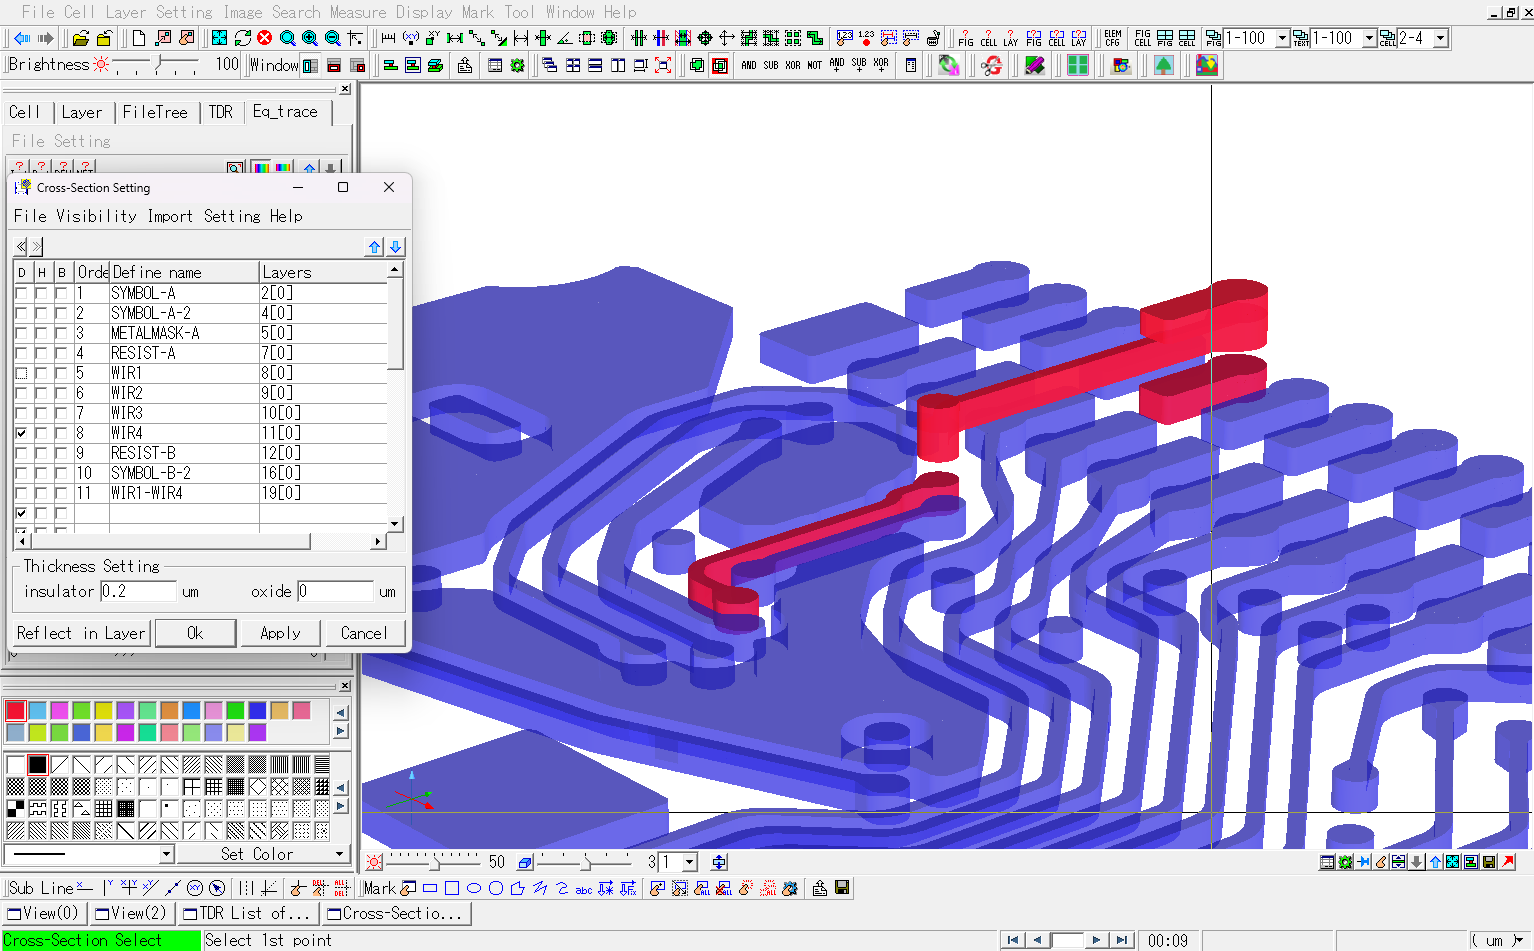Image resolution: width=1534 pixels, height=951 pixels.
Task: Toggle the H checkbox for WIR1 row
Action: click(x=41, y=373)
